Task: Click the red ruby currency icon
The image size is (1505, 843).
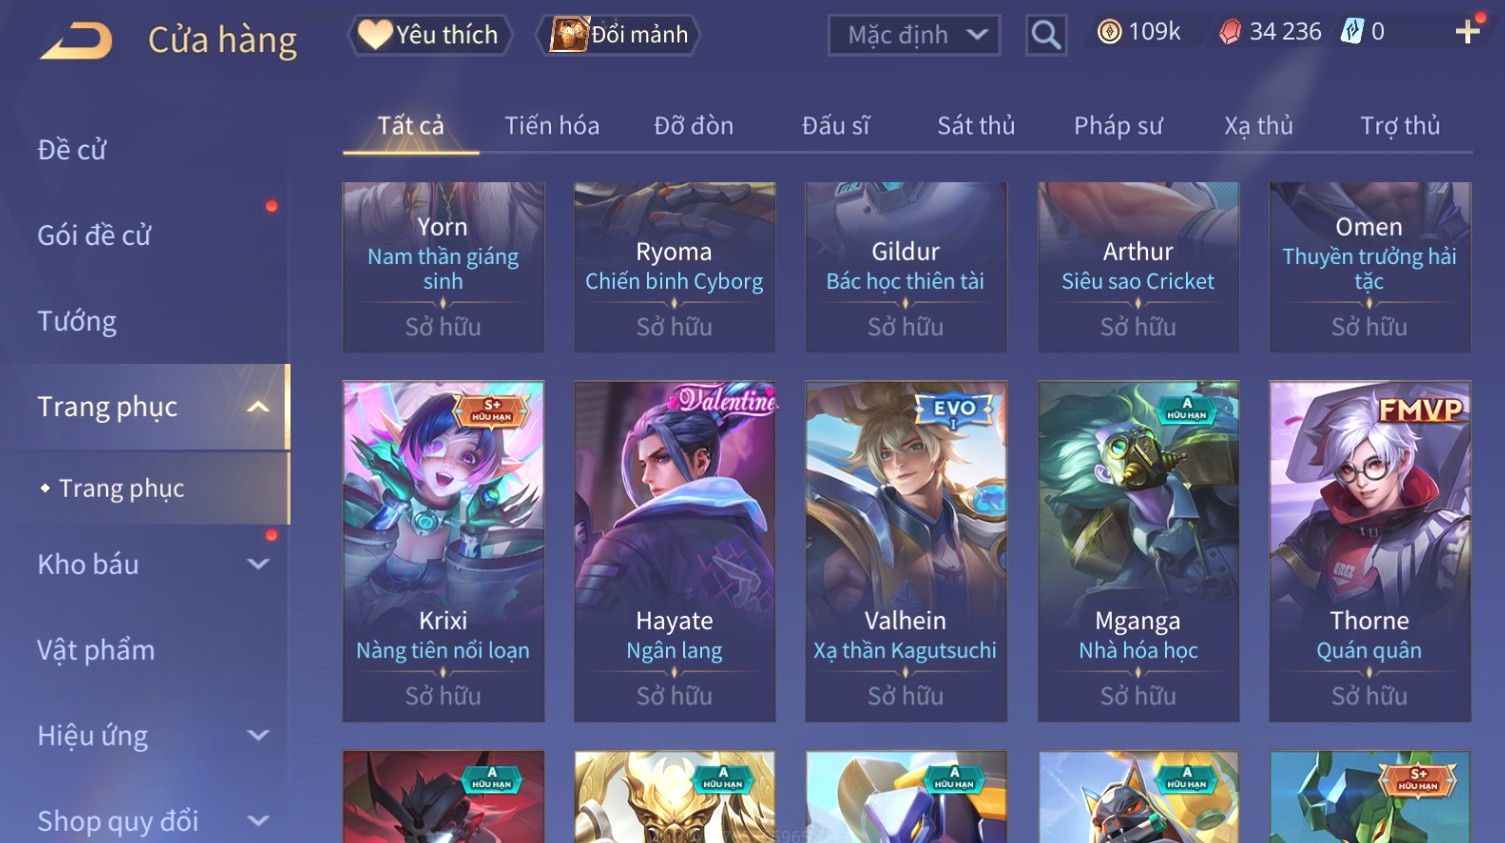Action: pyautogui.click(x=1229, y=32)
